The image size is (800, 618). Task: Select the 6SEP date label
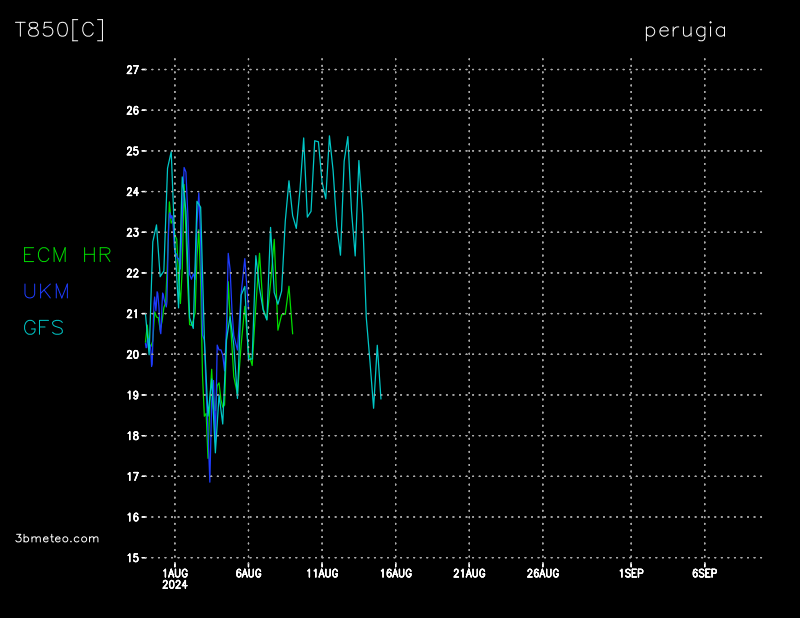click(x=704, y=573)
